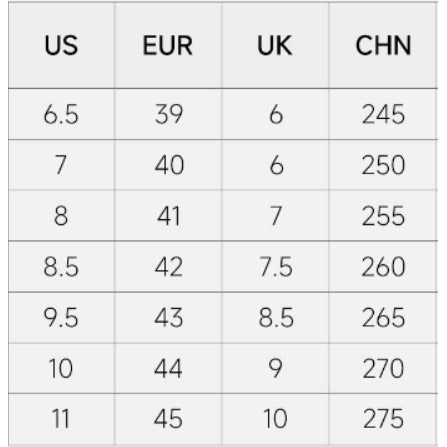447x447 pixels.
Task: Select UK size 7.5 cell
Action: [275, 267]
